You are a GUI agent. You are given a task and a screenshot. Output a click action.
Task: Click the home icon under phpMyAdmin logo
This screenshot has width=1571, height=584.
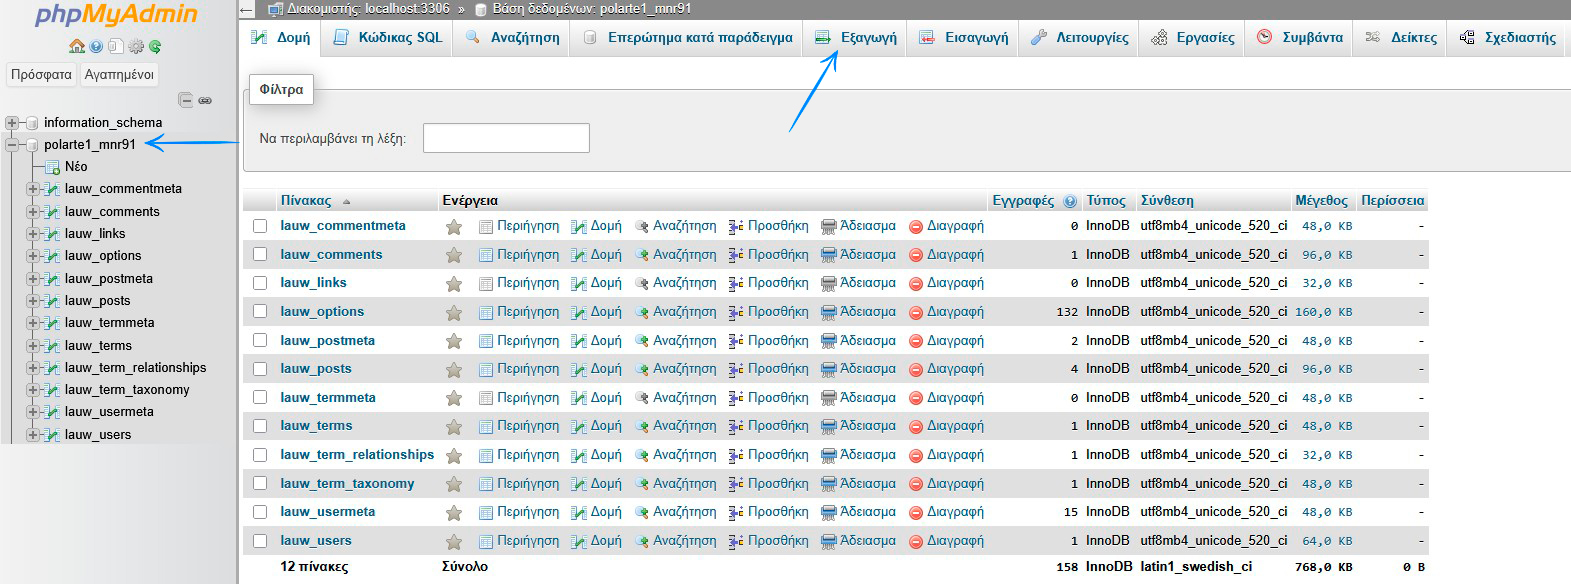click(x=76, y=46)
